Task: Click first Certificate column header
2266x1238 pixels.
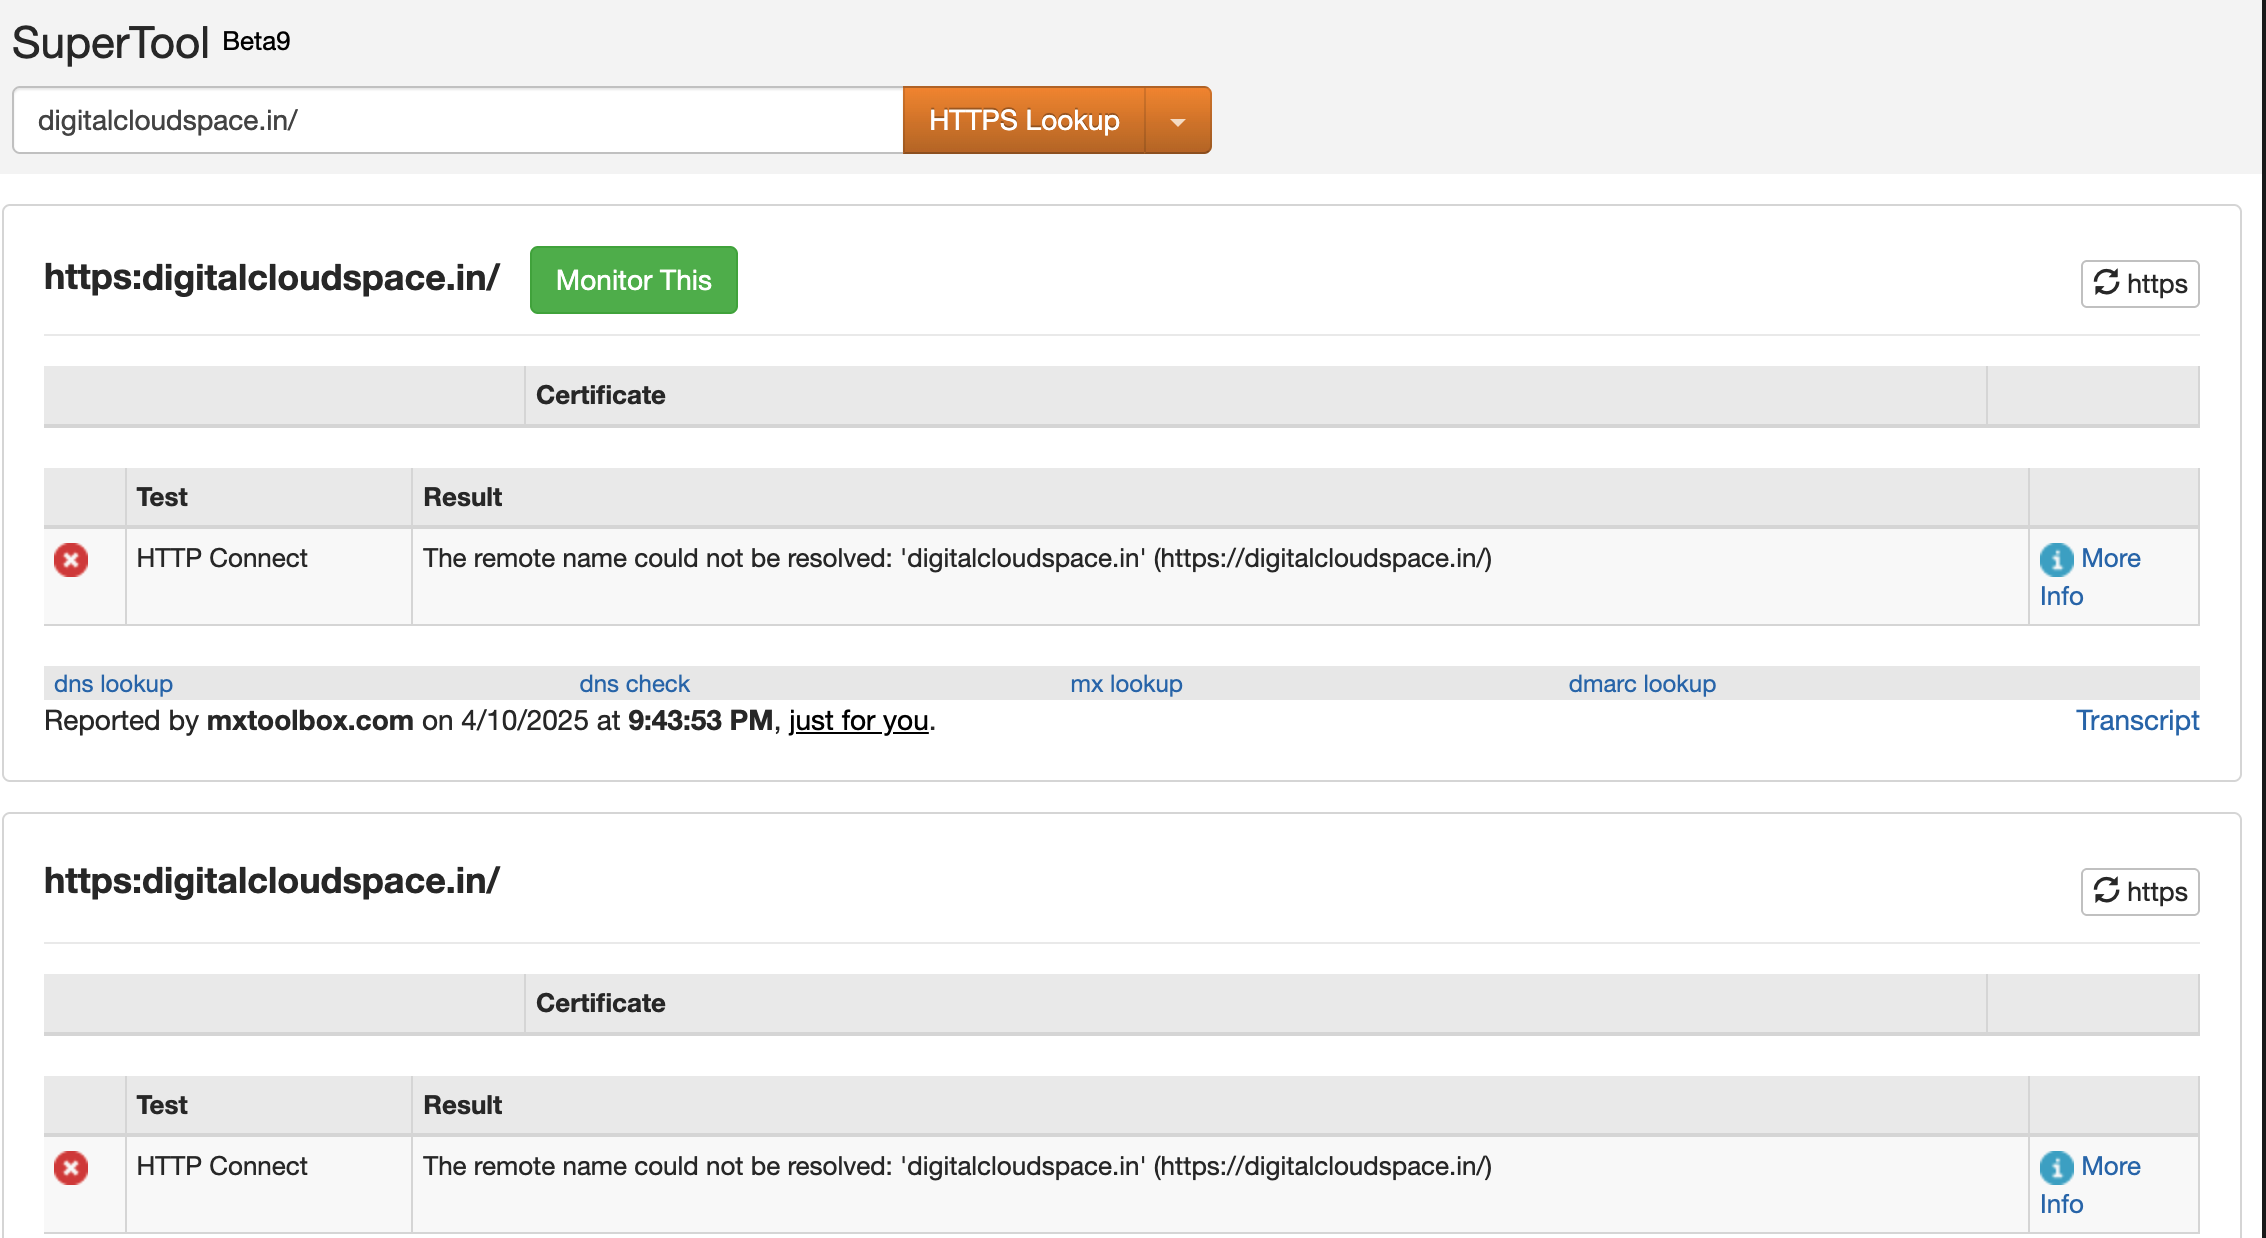Action: pyautogui.click(x=600, y=395)
